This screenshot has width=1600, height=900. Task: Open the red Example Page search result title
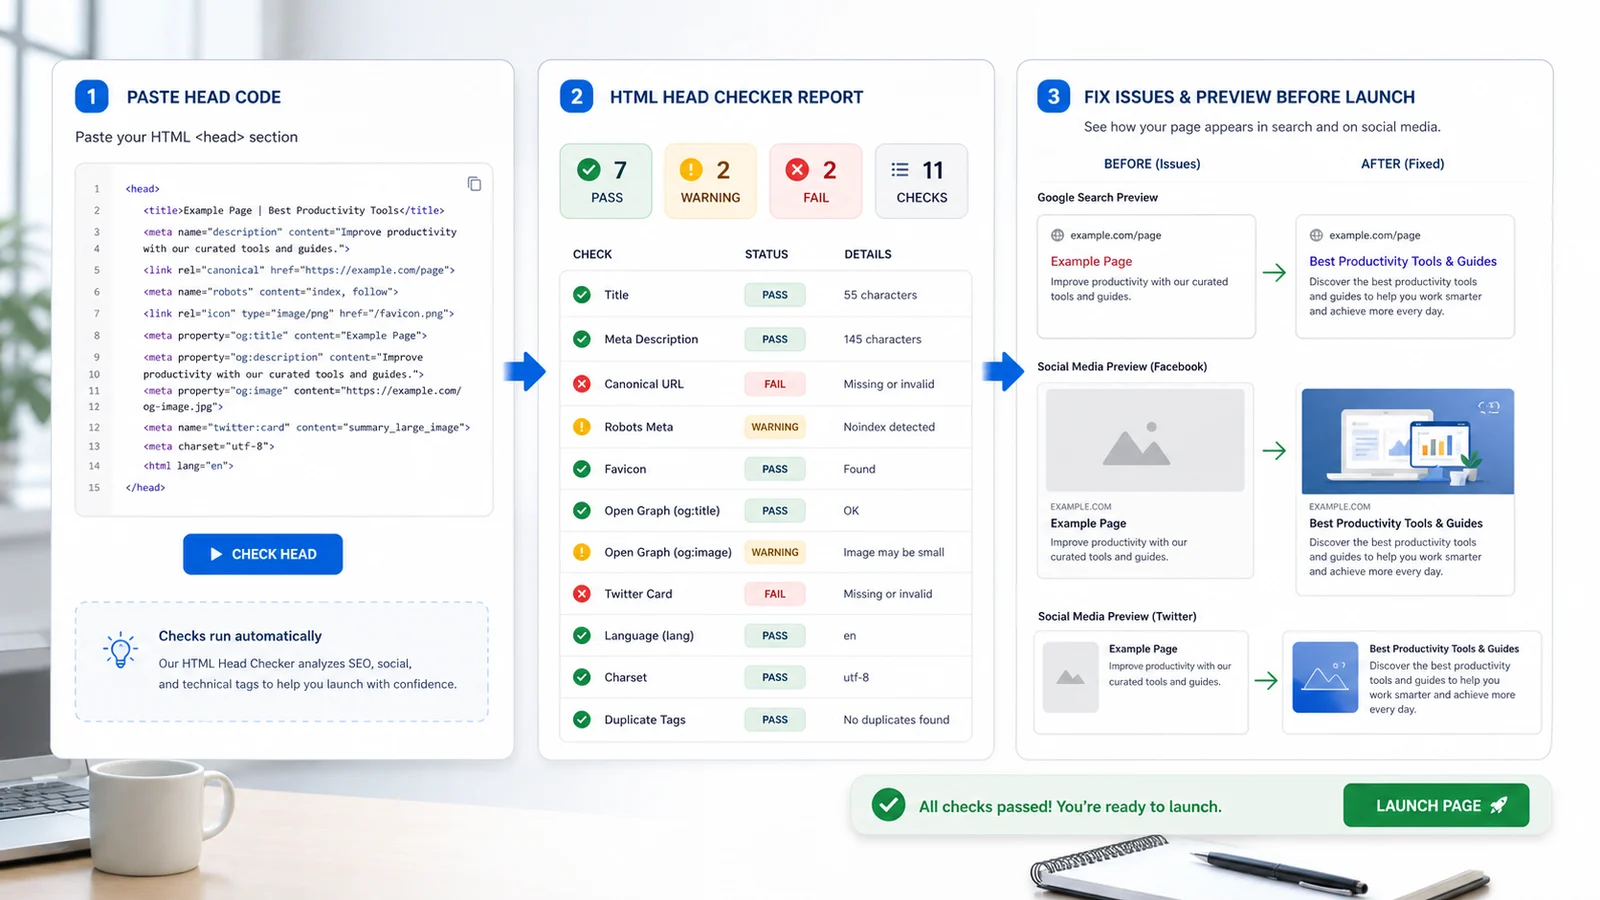pos(1091,261)
